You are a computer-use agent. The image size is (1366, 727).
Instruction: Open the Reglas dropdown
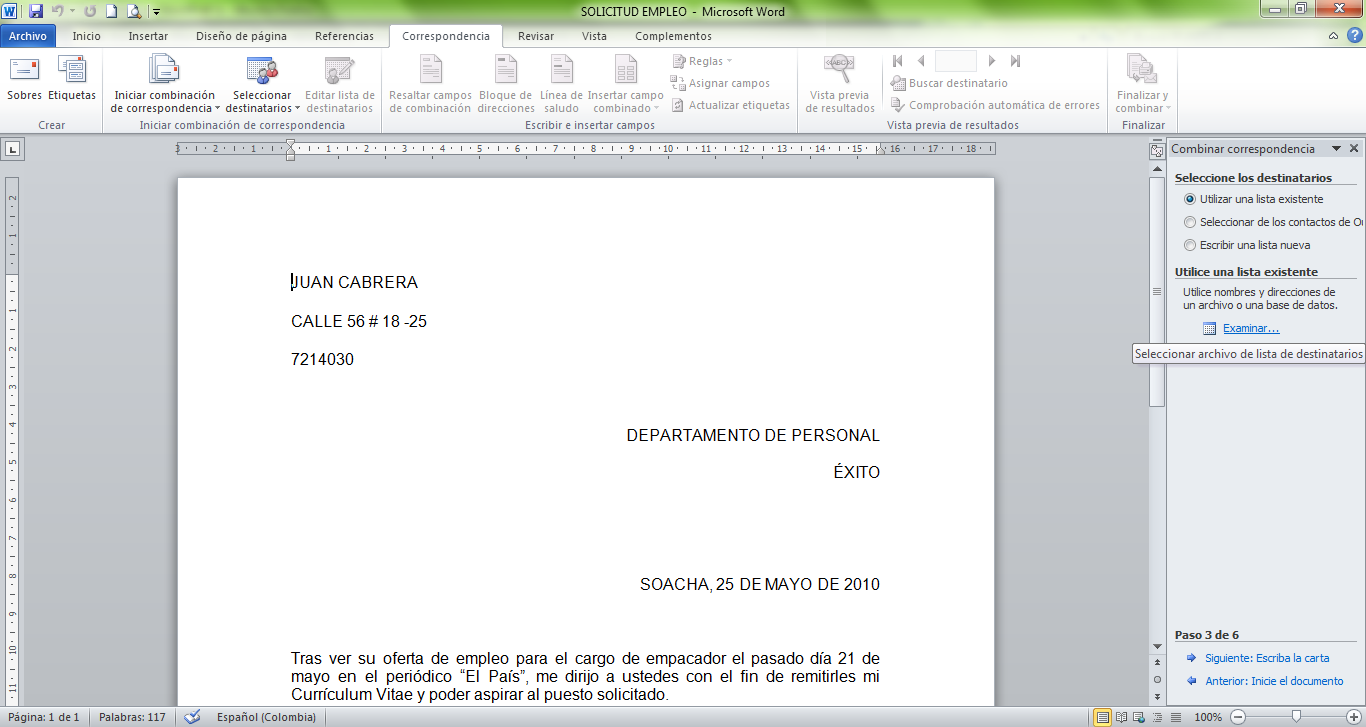pyautogui.click(x=703, y=61)
